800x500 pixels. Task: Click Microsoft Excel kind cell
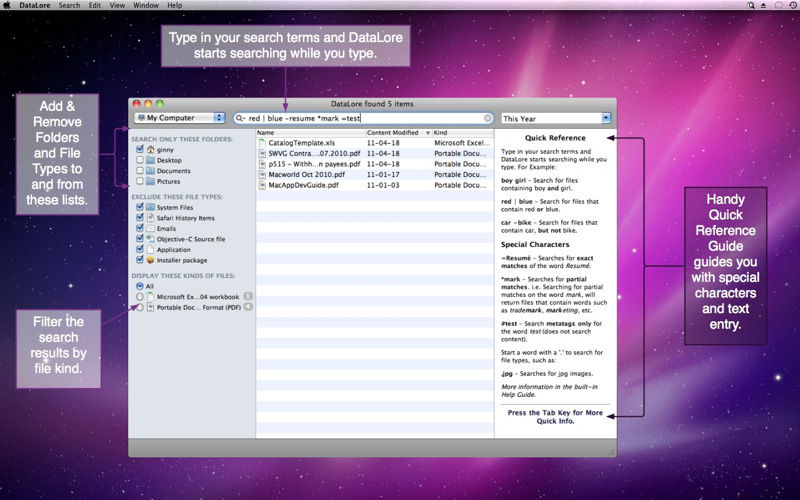(462, 143)
